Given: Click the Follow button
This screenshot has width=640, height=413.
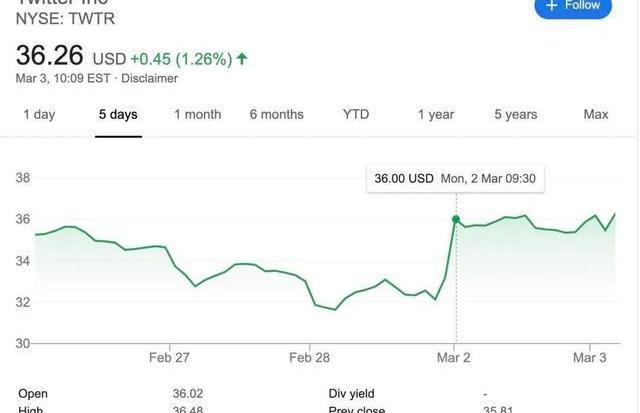Looking at the screenshot, I should click(572, 7).
